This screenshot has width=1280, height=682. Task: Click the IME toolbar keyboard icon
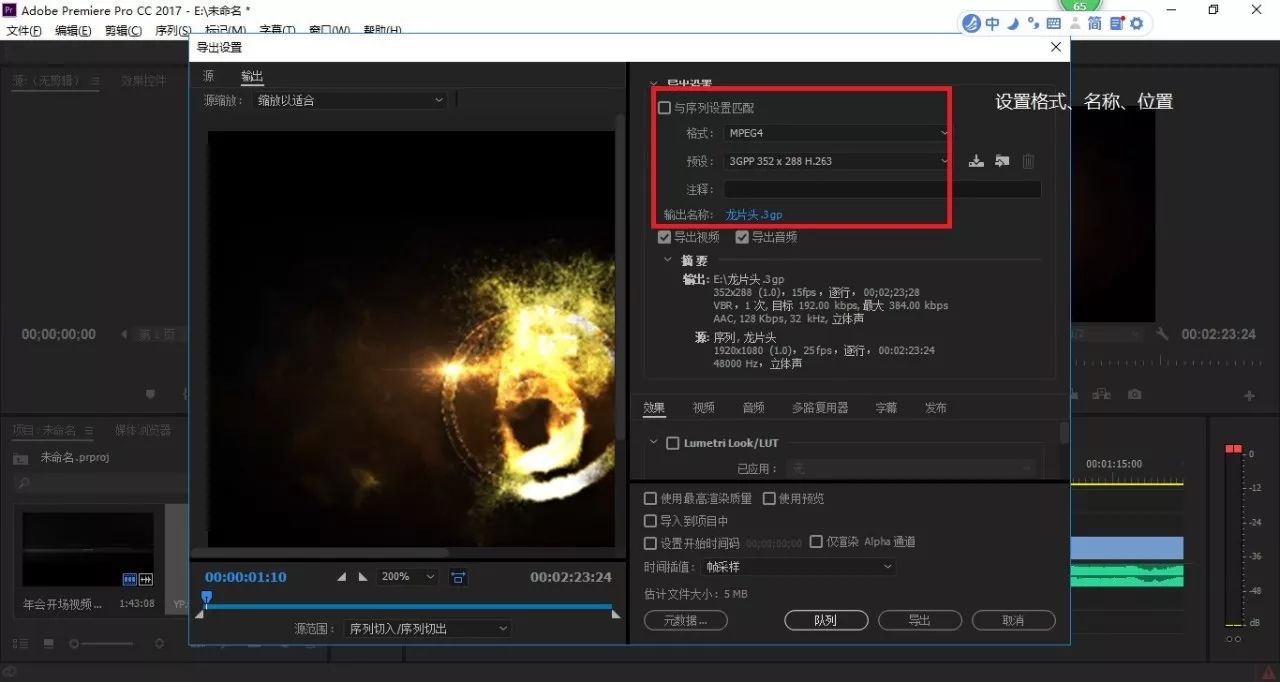[1054, 23]
